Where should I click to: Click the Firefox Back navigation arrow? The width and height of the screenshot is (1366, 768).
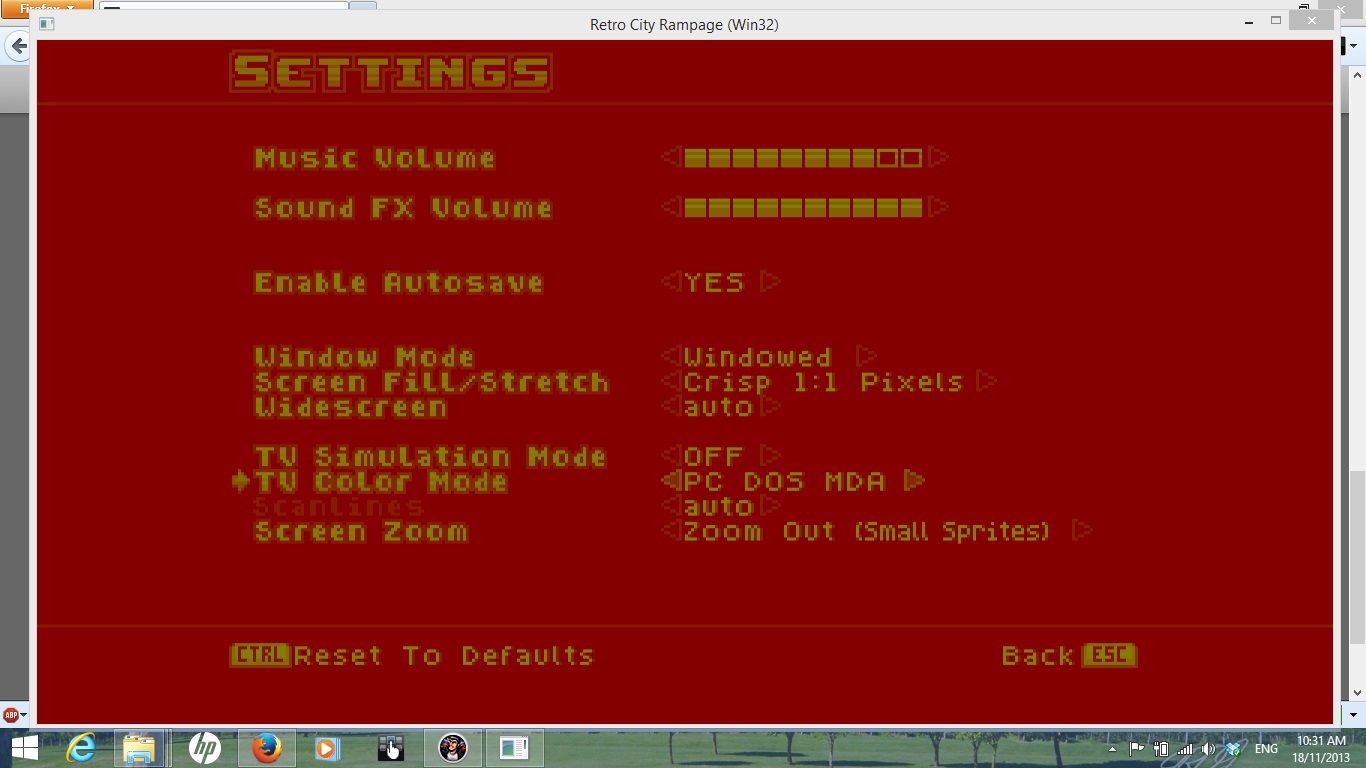(x=18, y=46)
